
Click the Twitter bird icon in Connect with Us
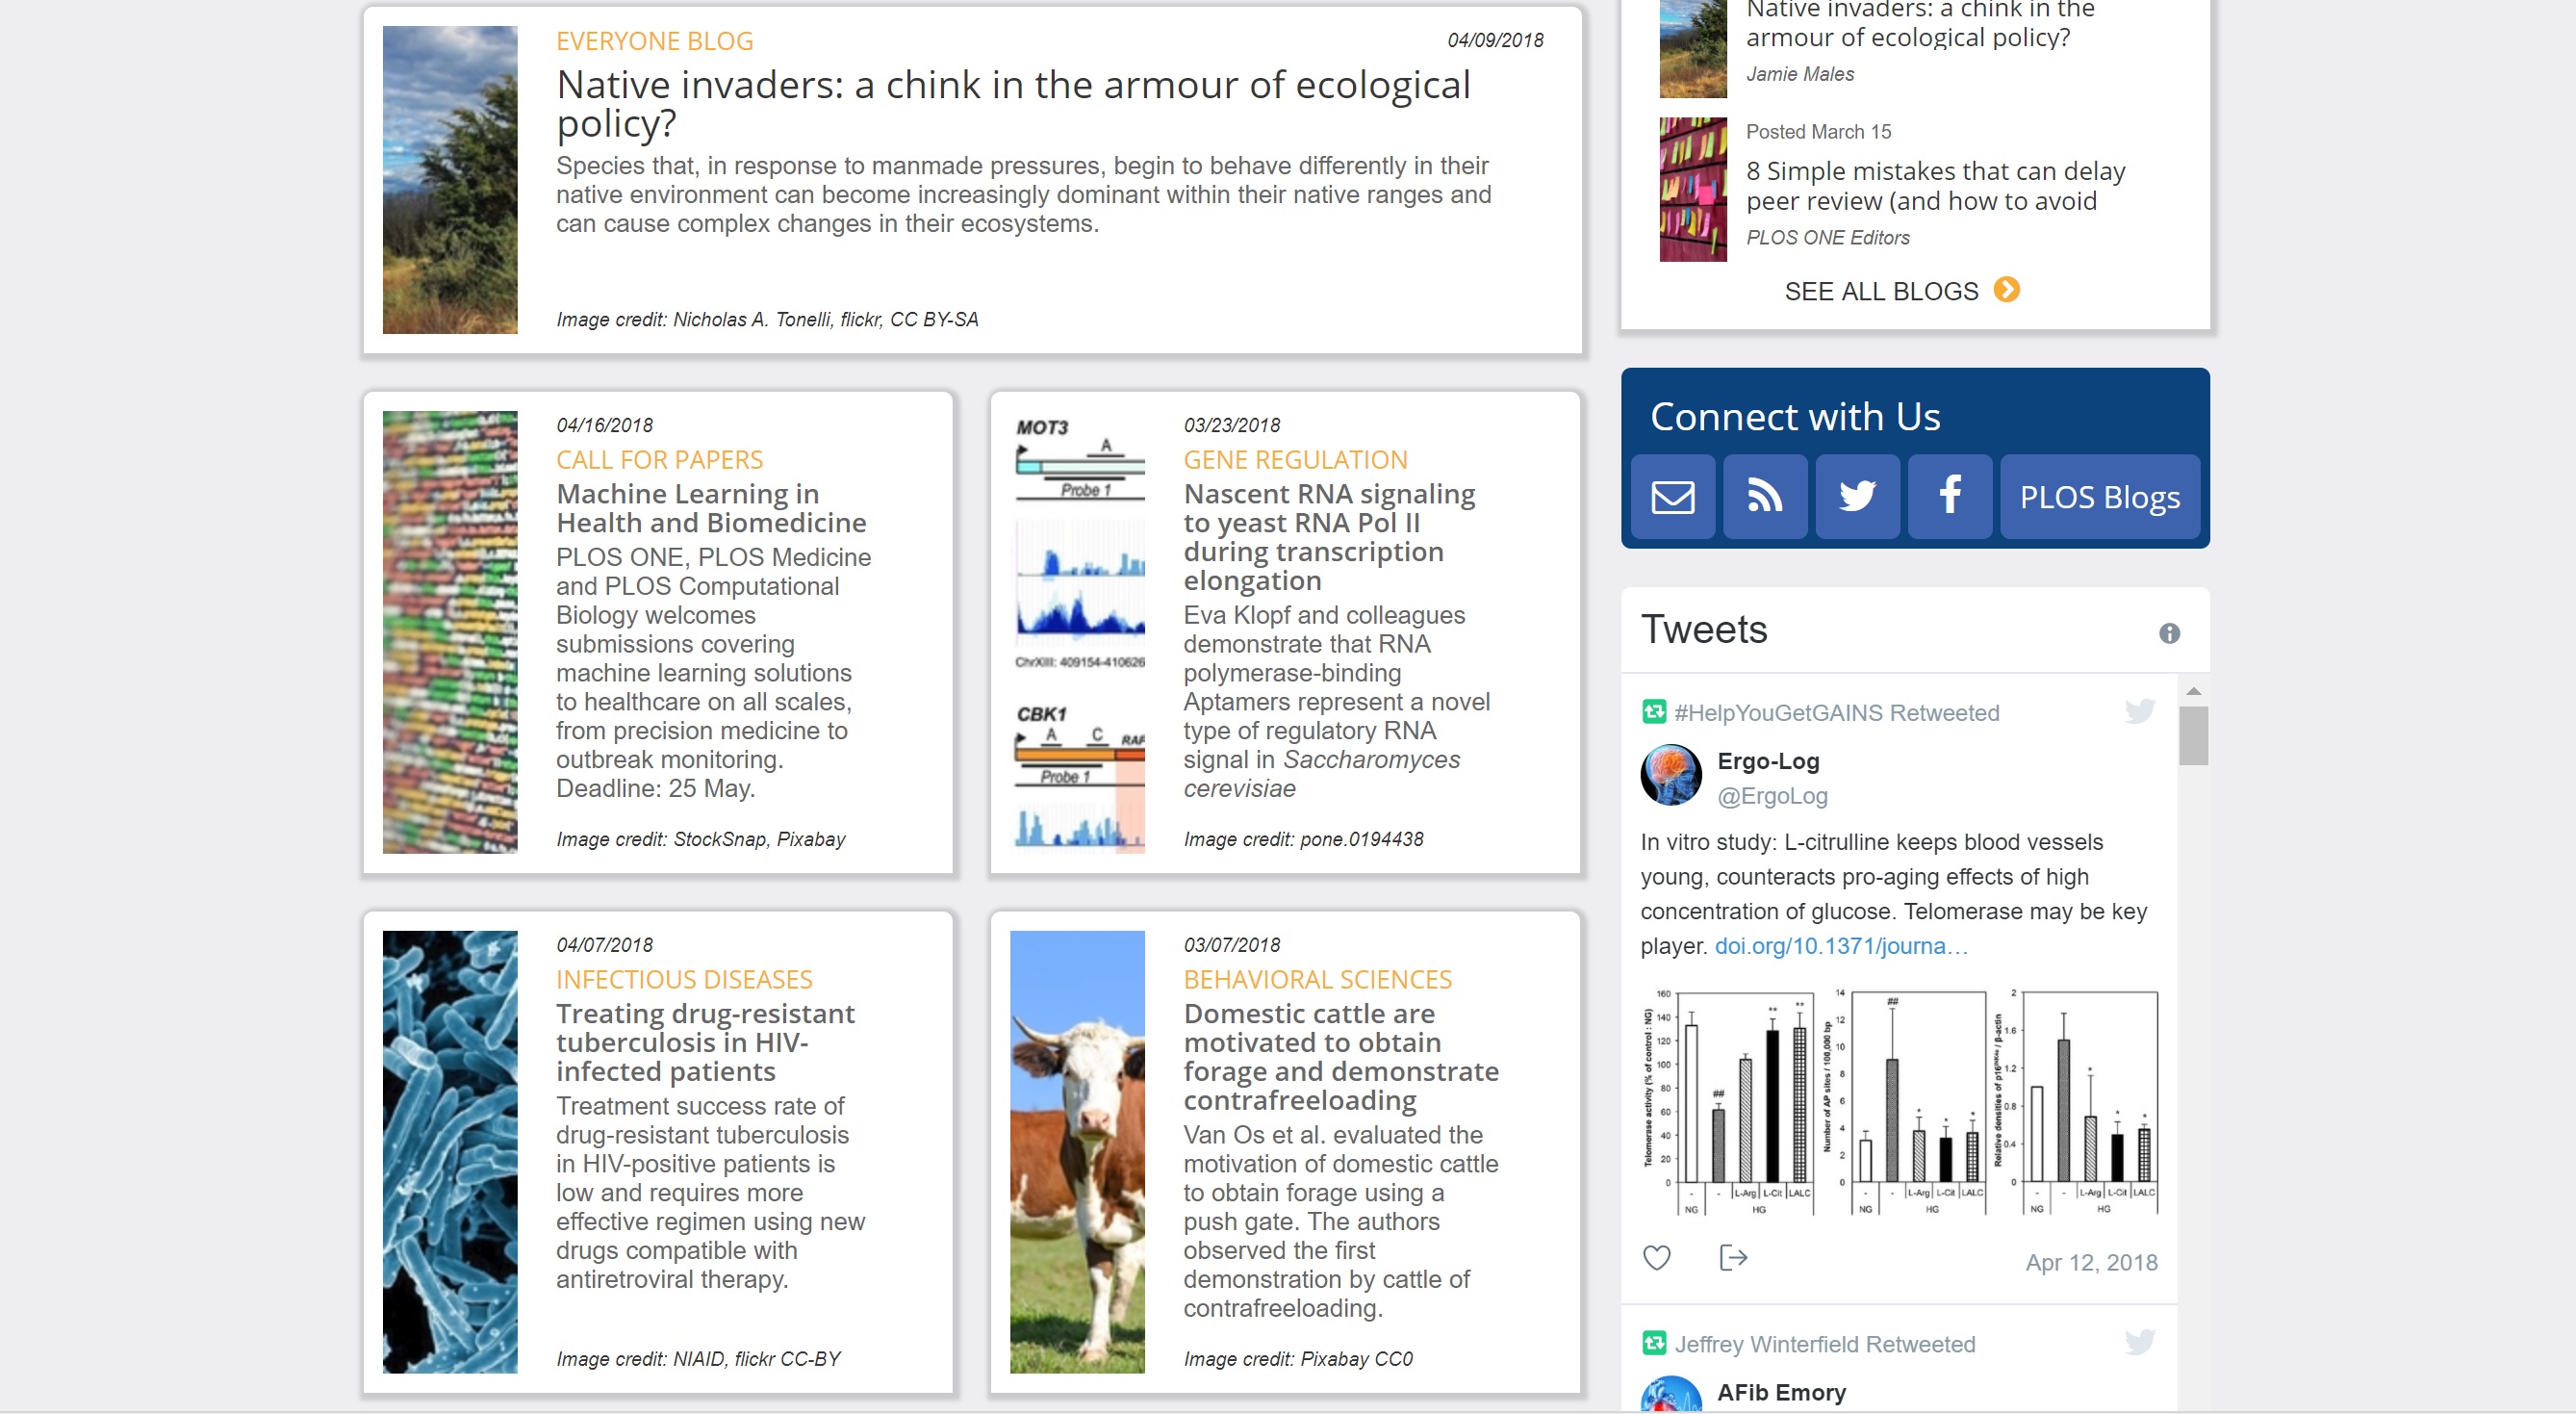pyautogui.click(x=1857, y=497)
